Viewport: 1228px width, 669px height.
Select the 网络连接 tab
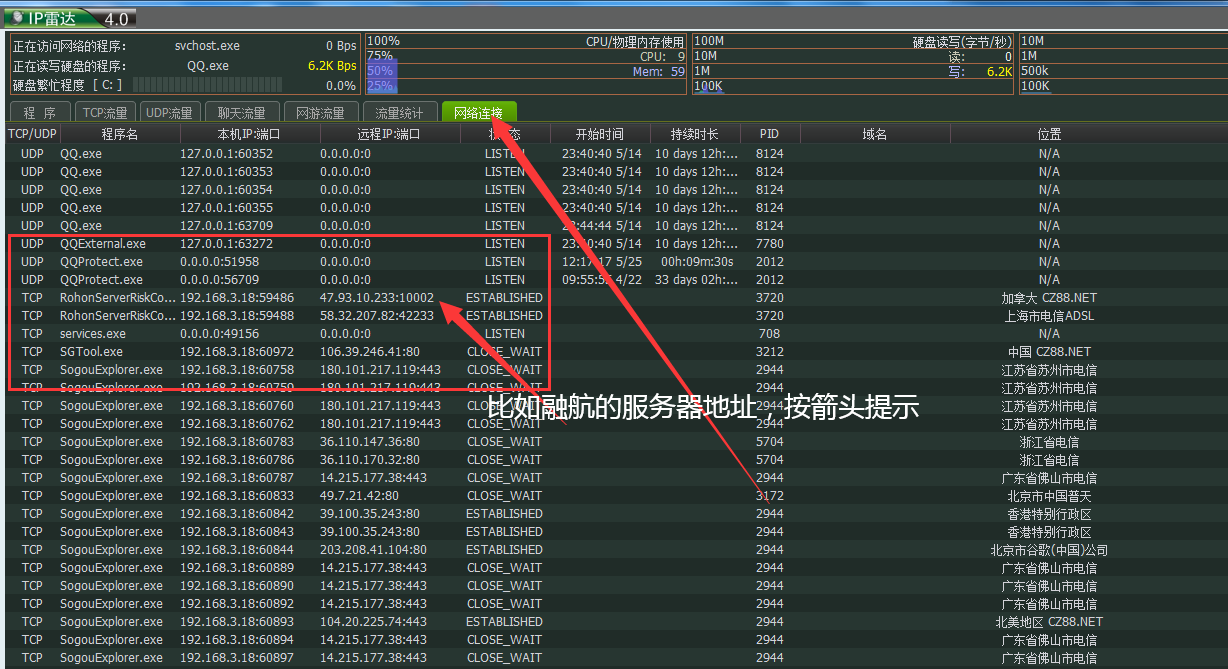(x=478, y=113)
